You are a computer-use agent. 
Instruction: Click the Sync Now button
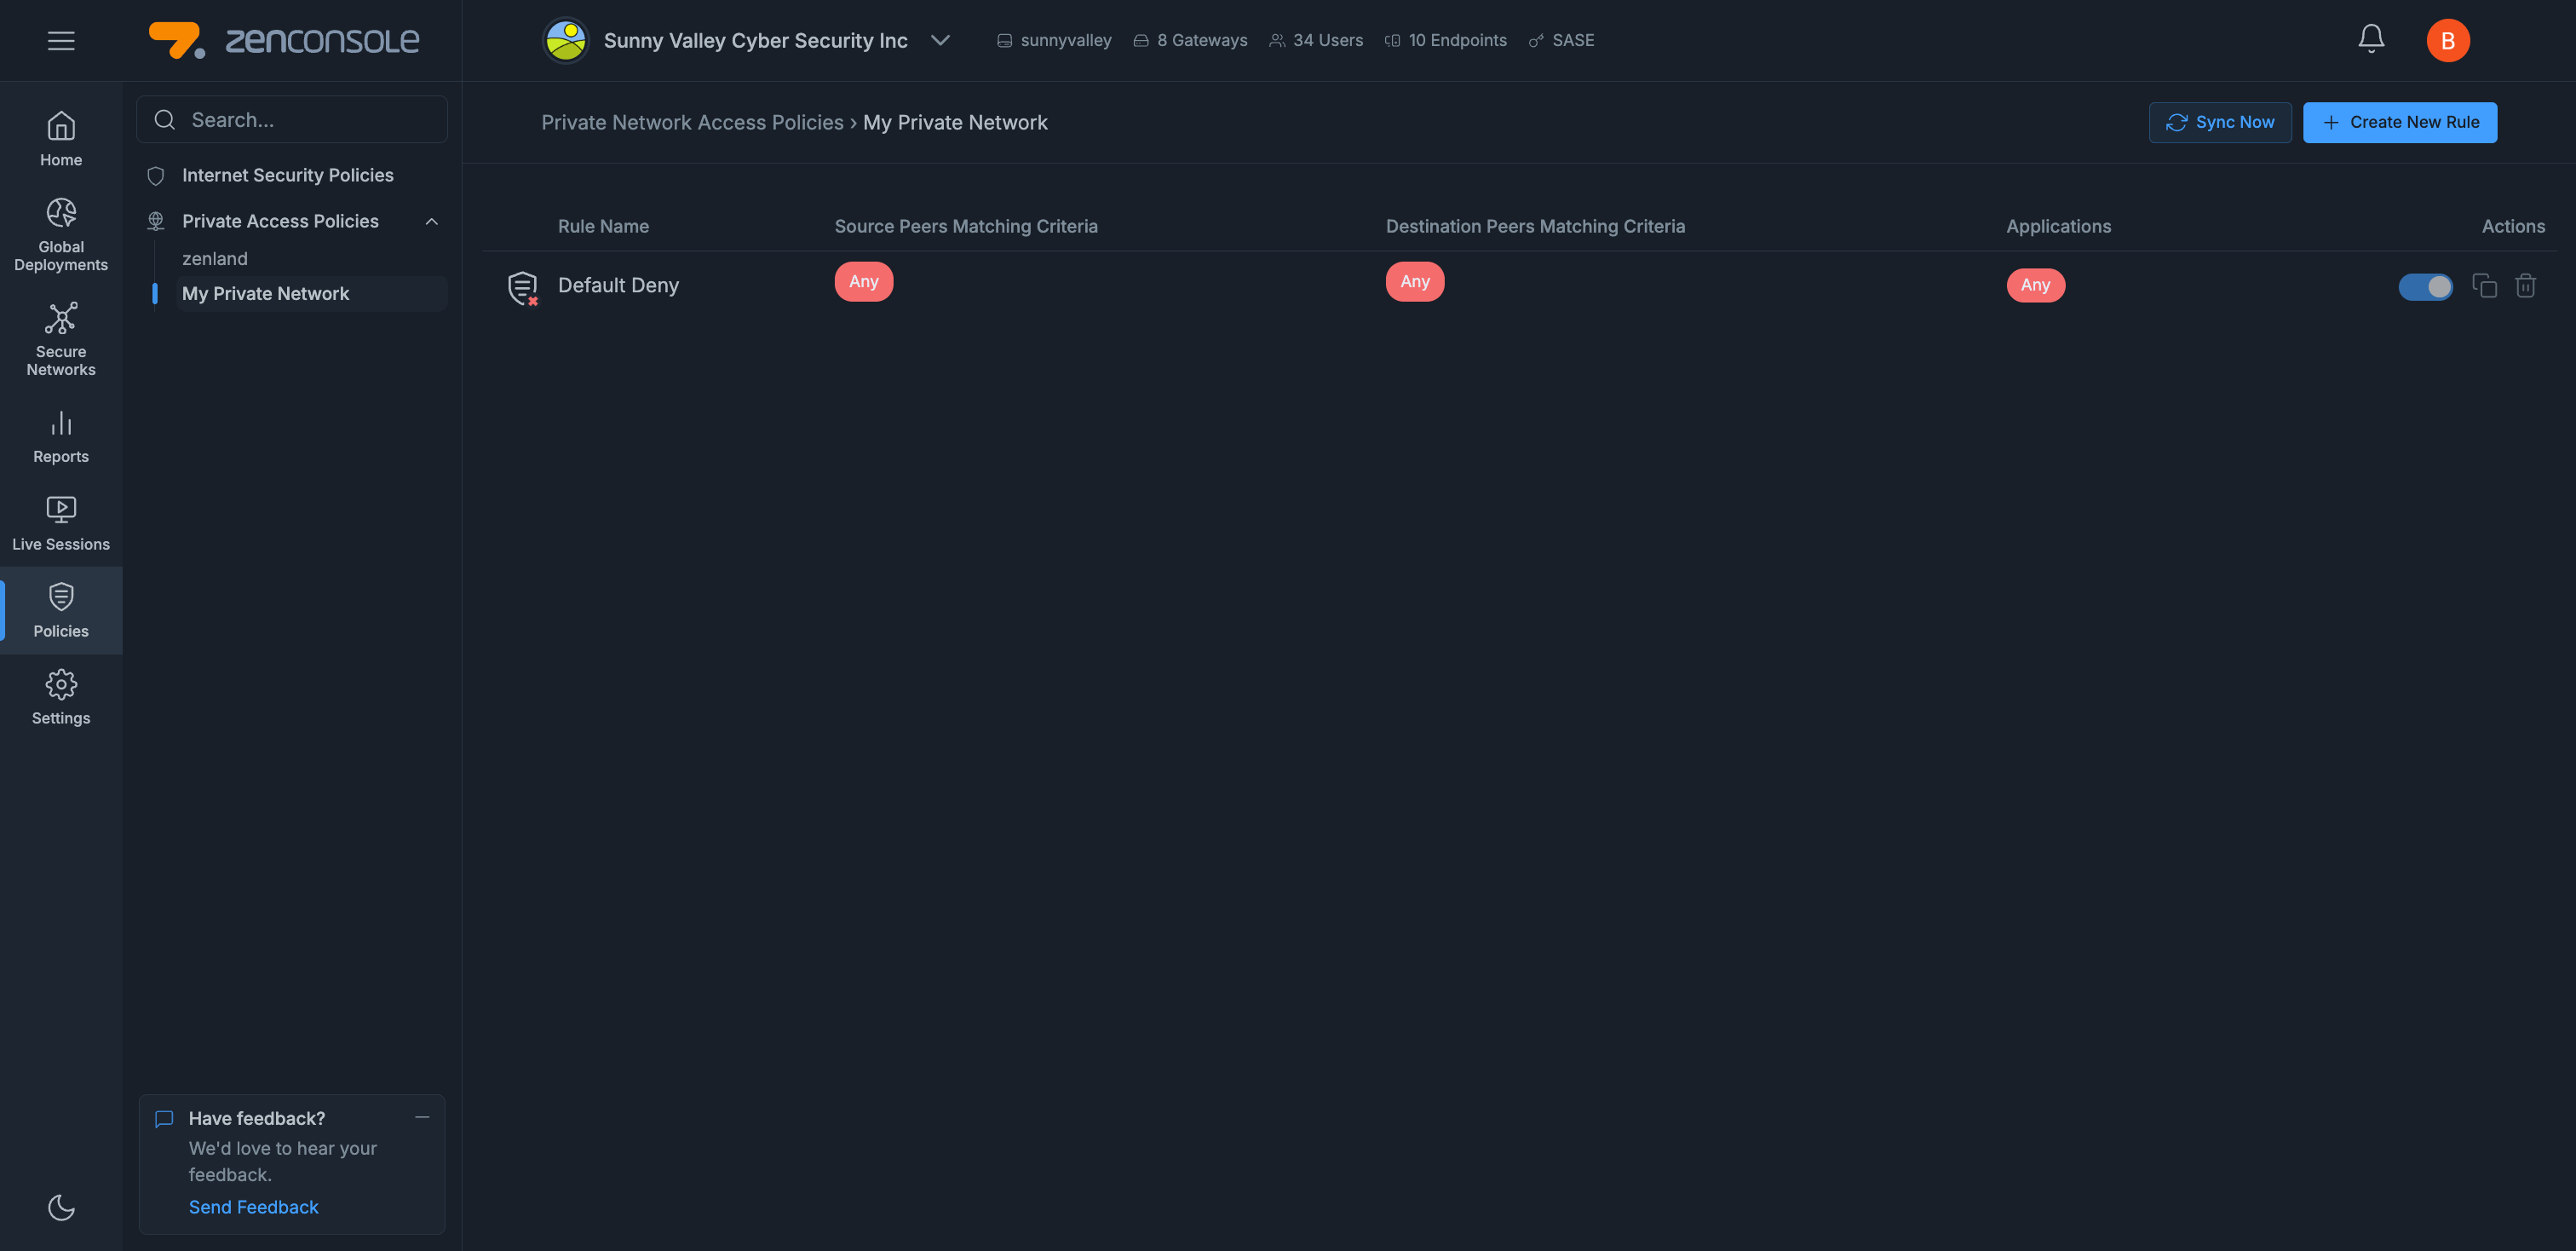coord(2219,122)
